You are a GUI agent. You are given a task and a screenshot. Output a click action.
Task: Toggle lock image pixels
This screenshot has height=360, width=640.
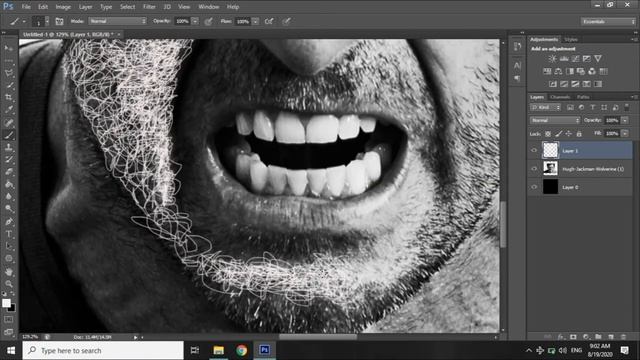[x=558, y=133]
